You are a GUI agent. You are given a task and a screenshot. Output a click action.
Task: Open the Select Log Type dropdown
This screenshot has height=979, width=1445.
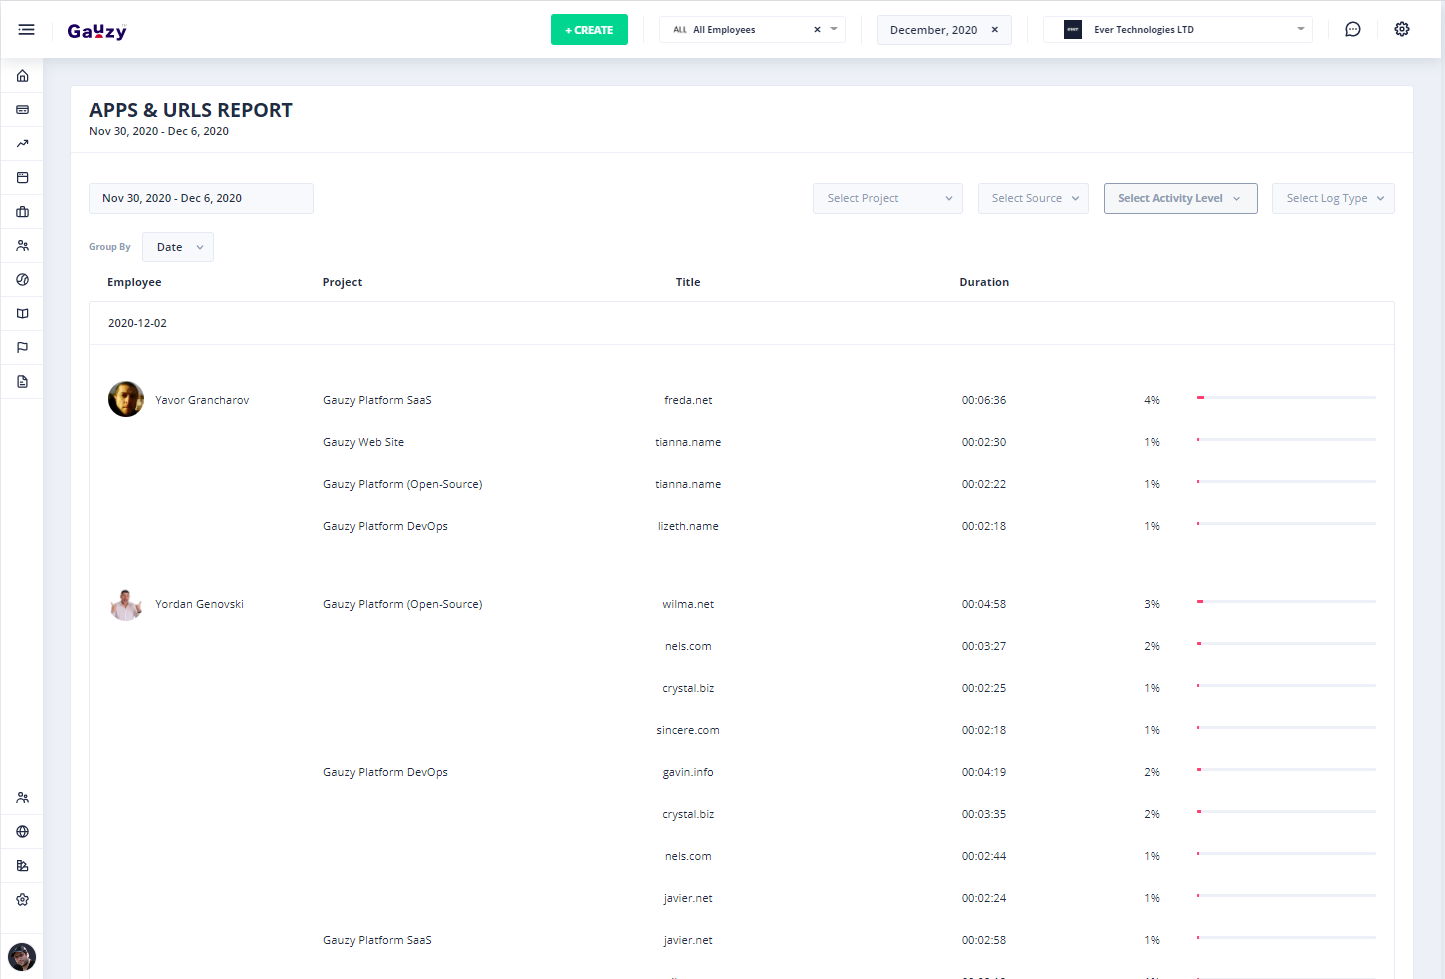coord(1332,198)
